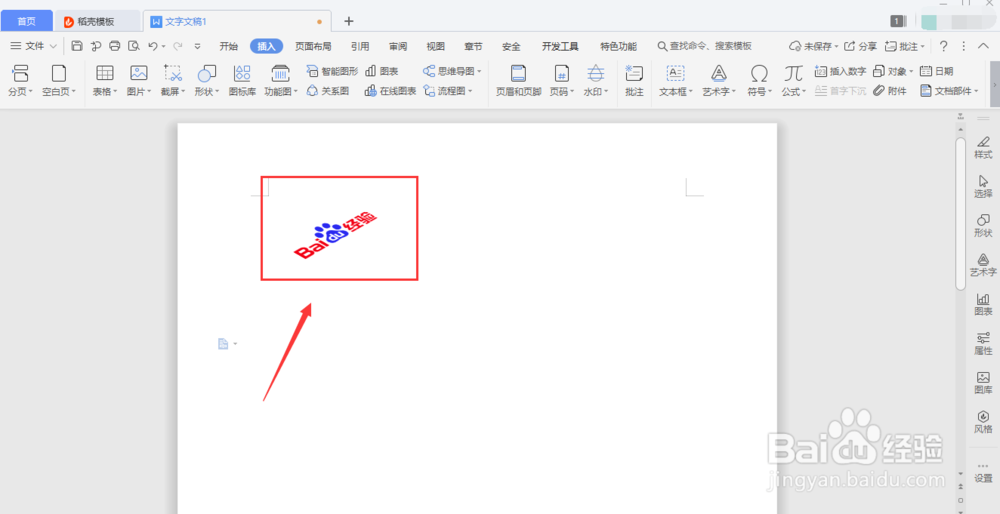Insert 智能图形 smart graphic
Screen dimensions: 1000x514
(x=332, y=71)
